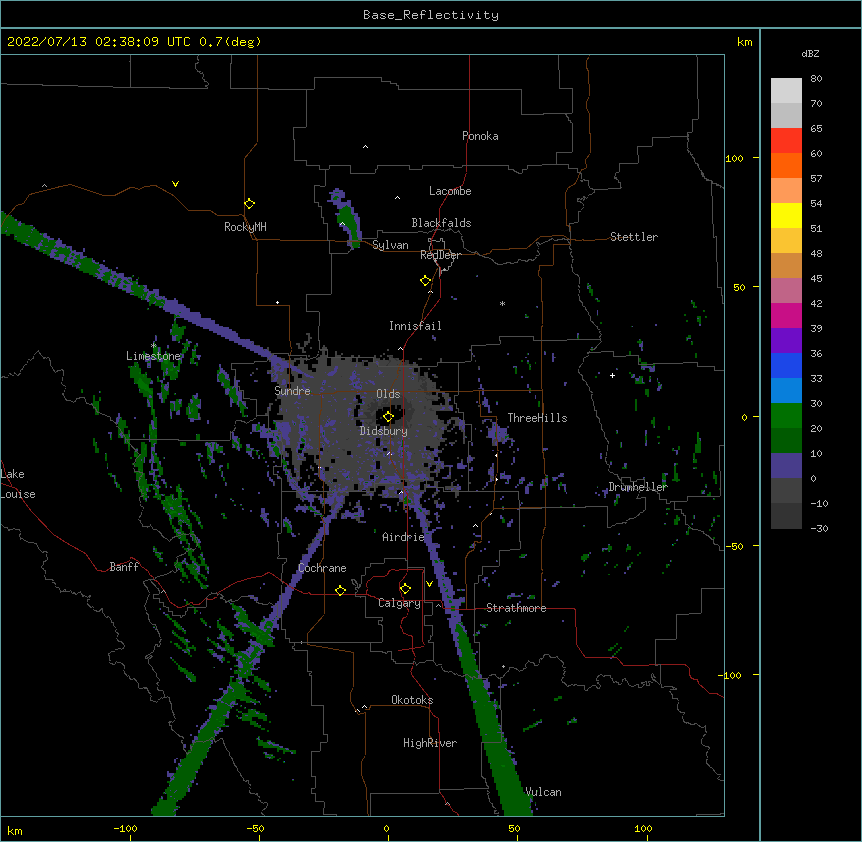This screenshot has width=862, height=842.
Task: Pick the blue 33-36 dBZ legend swatch
Action: [786, 365]
